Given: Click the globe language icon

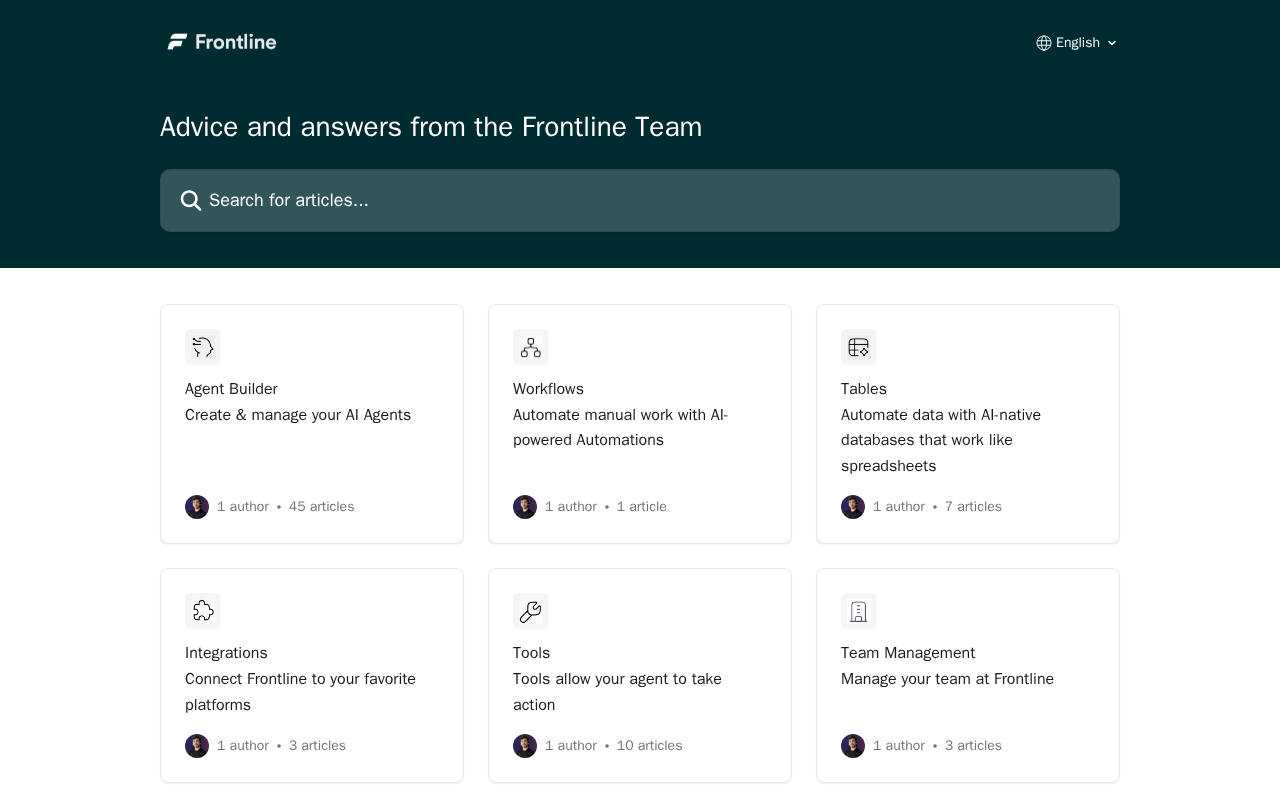Looking at the screenshot, I should point(1044,43).
